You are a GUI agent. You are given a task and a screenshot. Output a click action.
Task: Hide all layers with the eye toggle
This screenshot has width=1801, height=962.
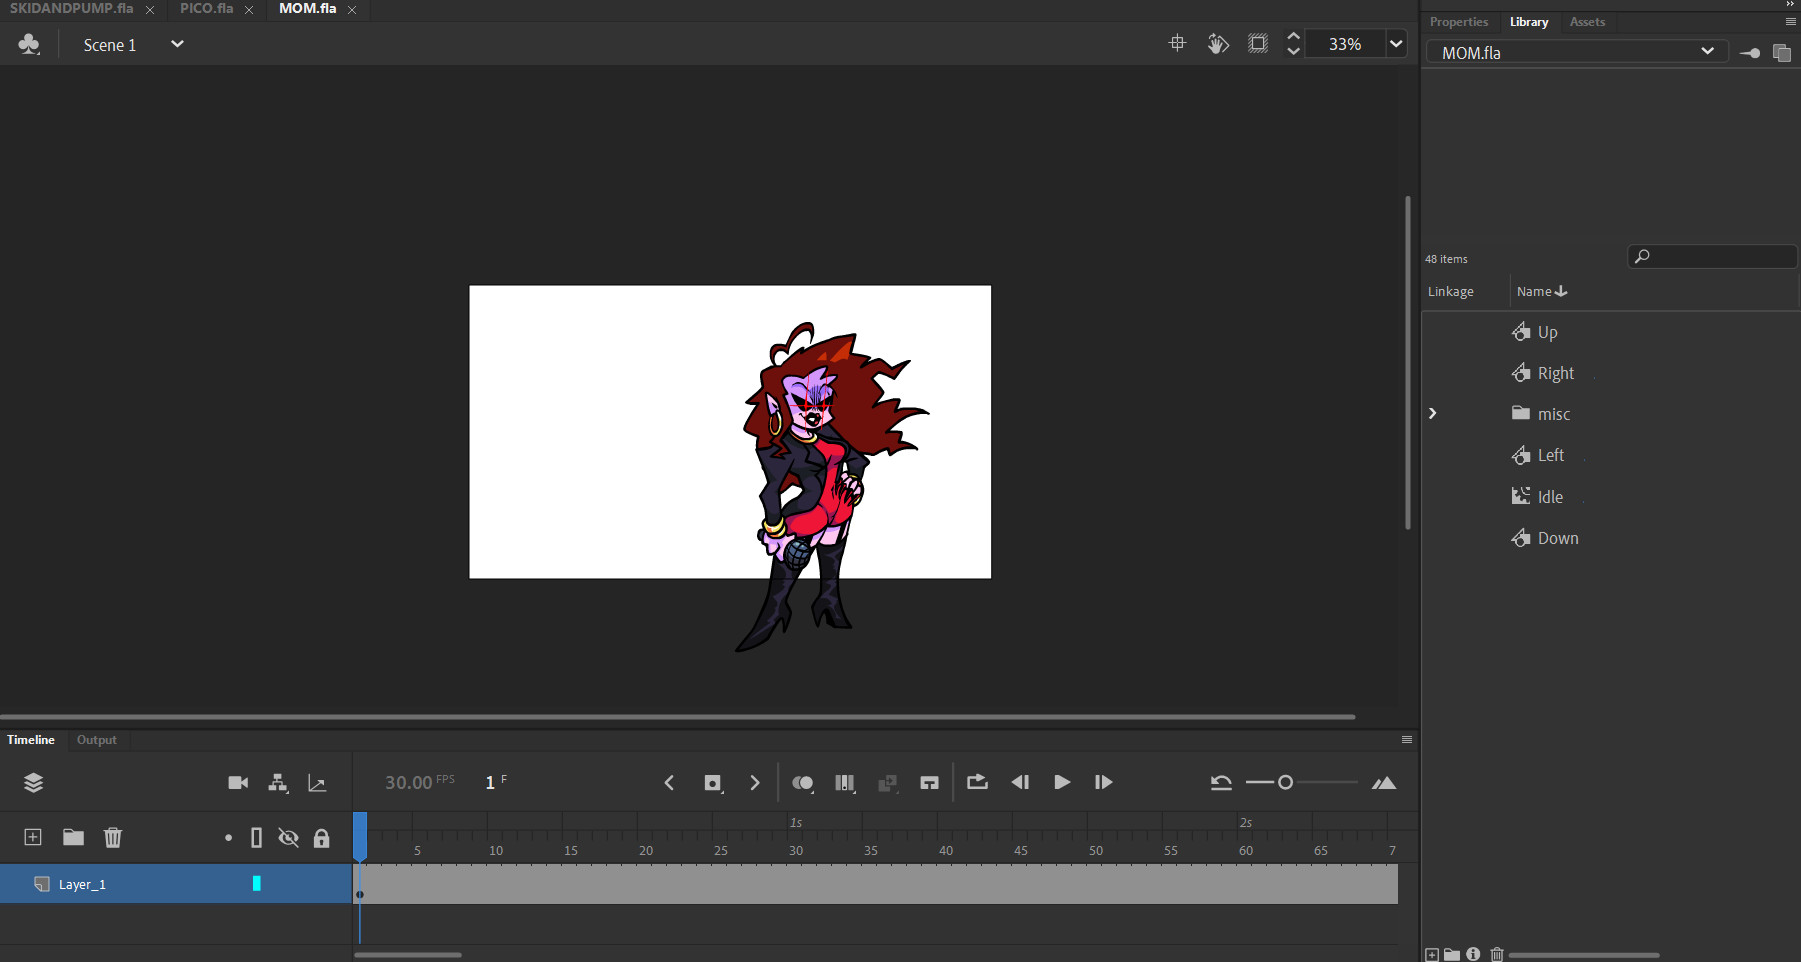pyautogui.click(x=289, y=837)
